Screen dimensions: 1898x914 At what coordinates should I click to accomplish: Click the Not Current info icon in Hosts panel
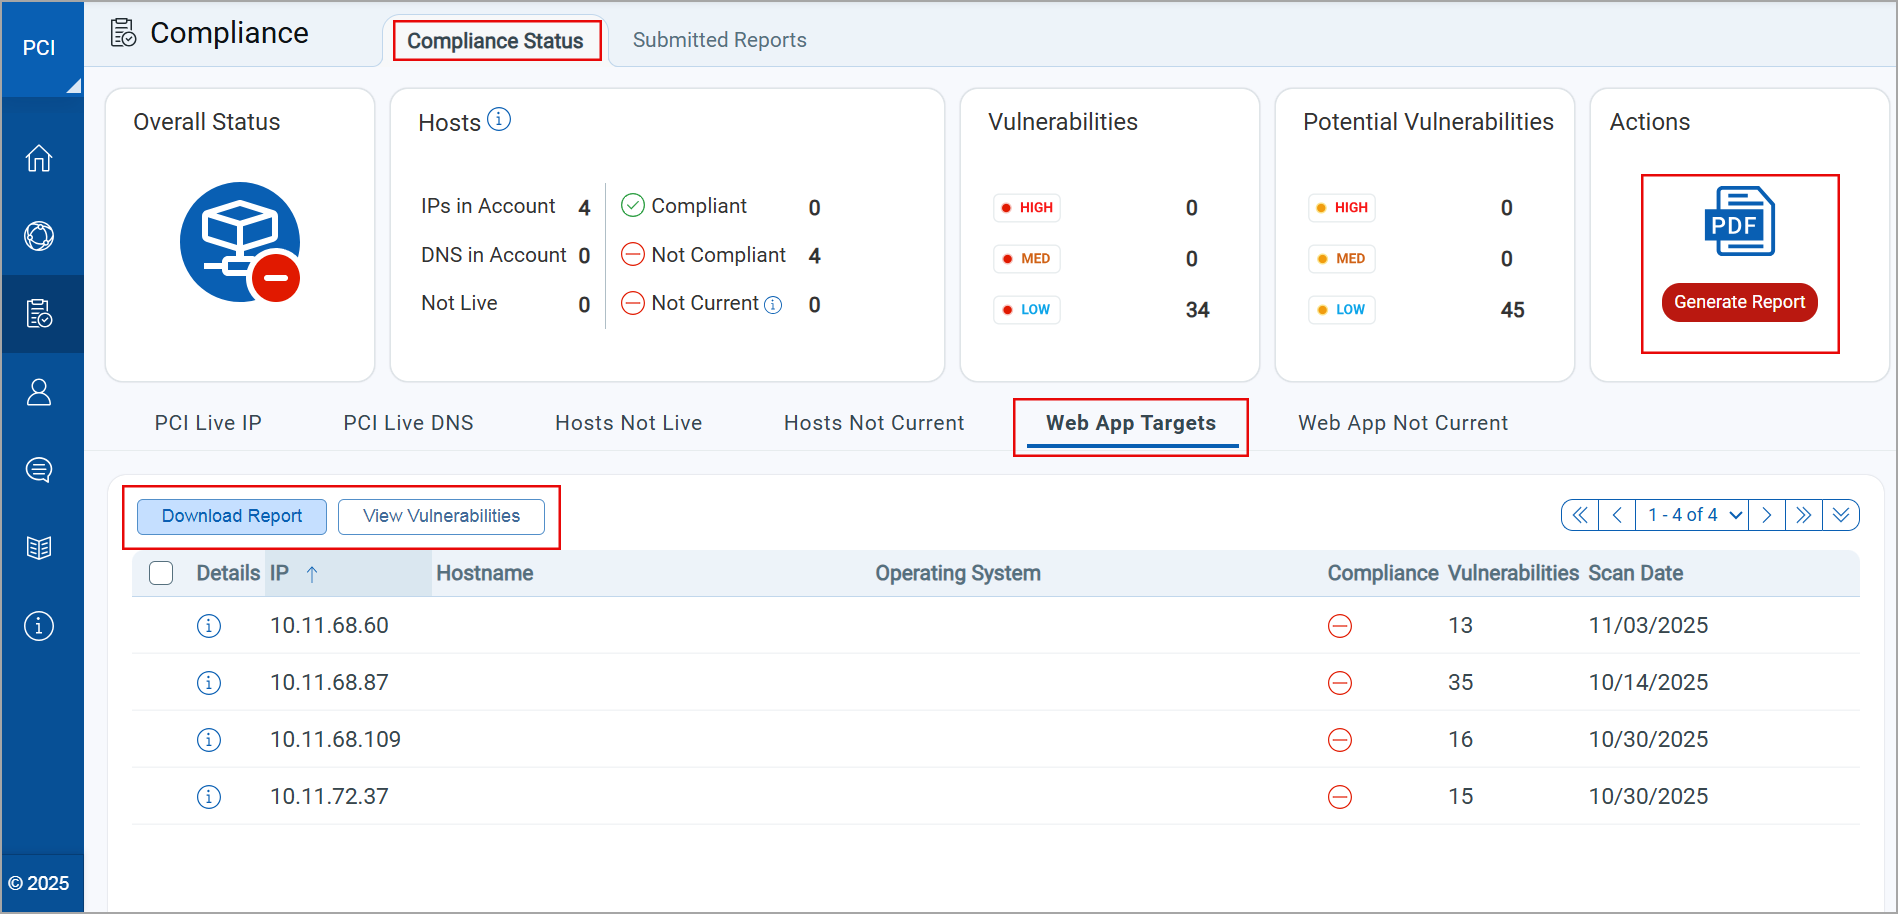click(x=774, y=304)
